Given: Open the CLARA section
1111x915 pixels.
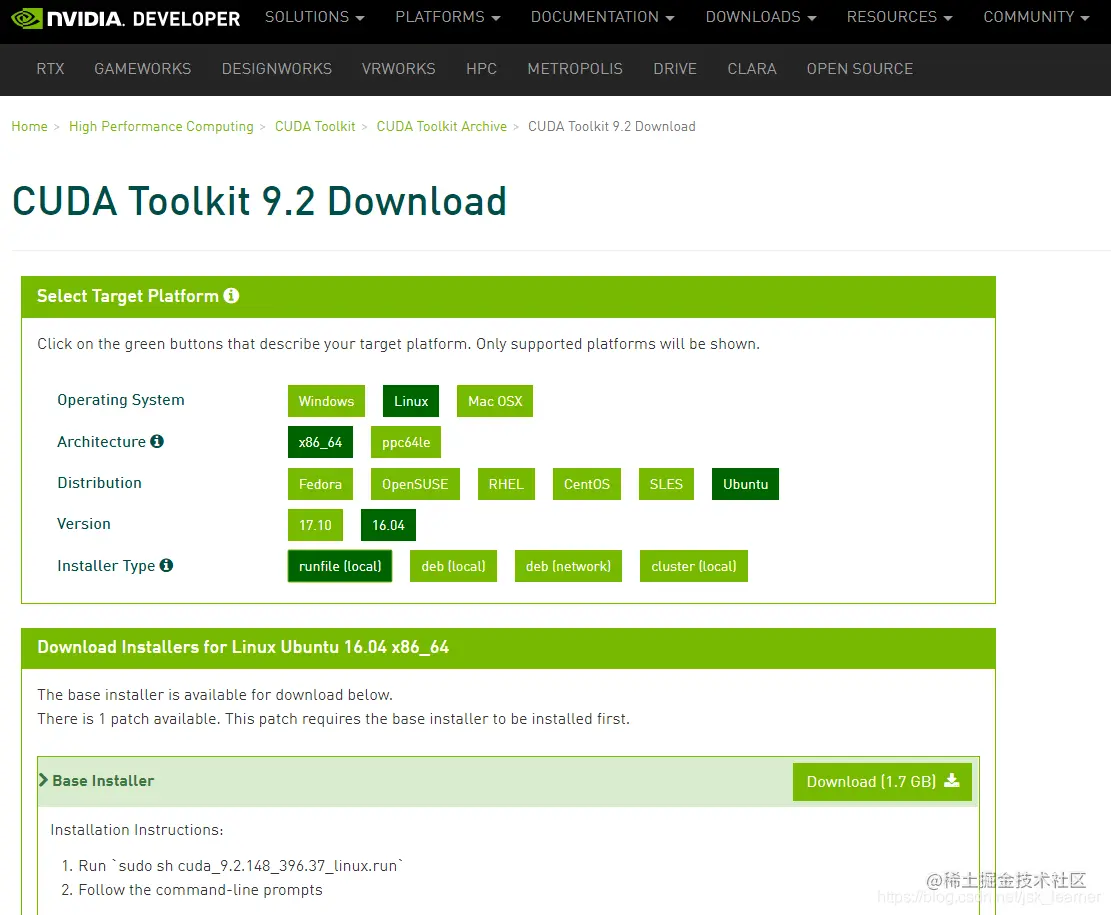Looking at the screenshot, I should [x=752, y=69].
